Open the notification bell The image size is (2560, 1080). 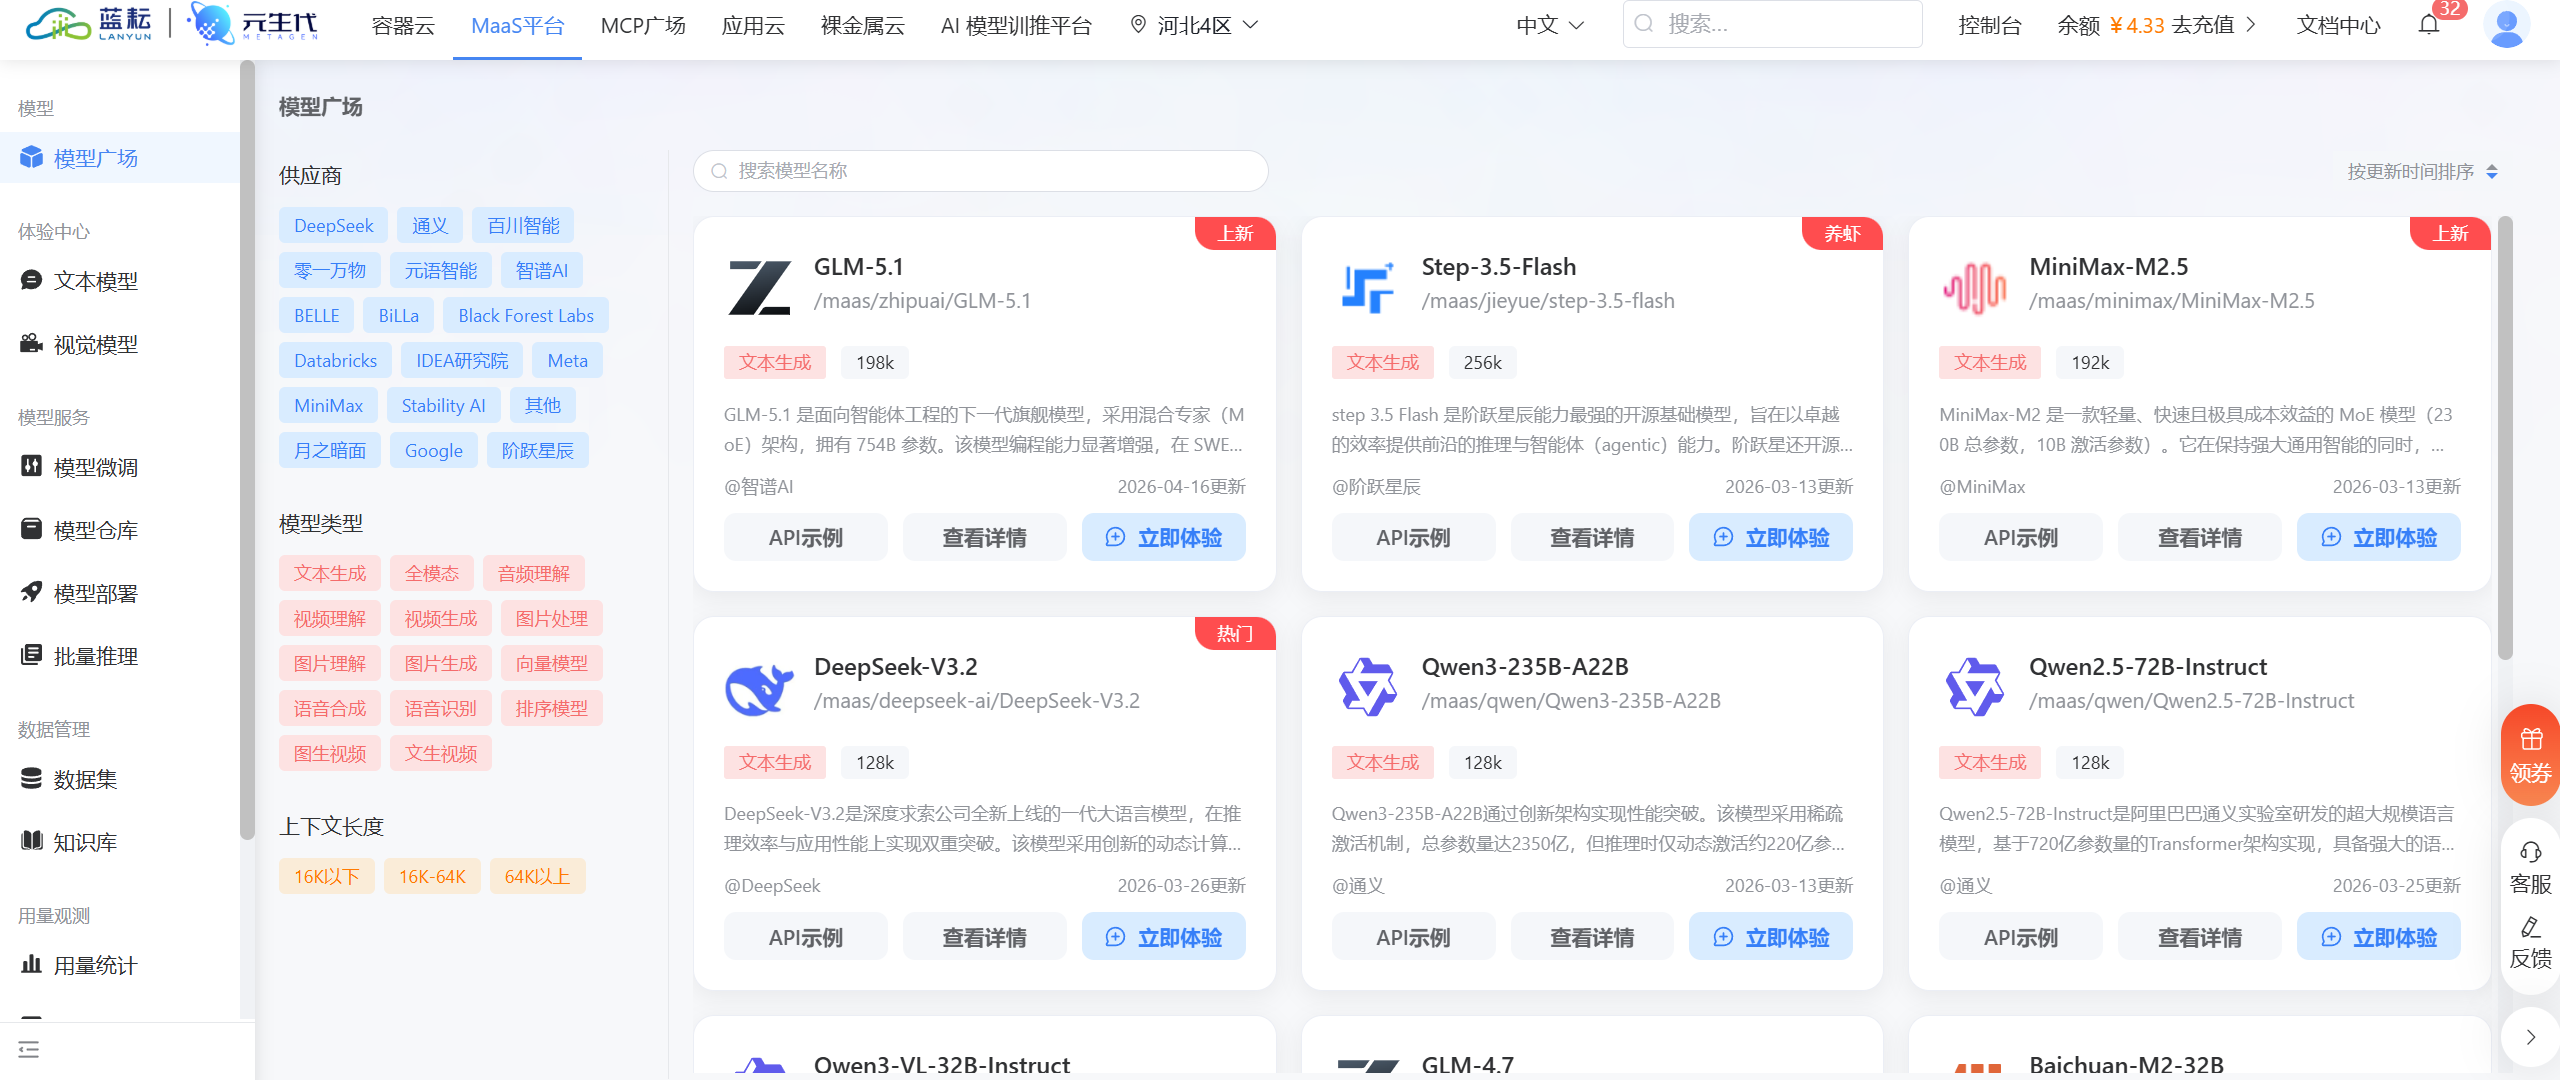(2429, 25)
